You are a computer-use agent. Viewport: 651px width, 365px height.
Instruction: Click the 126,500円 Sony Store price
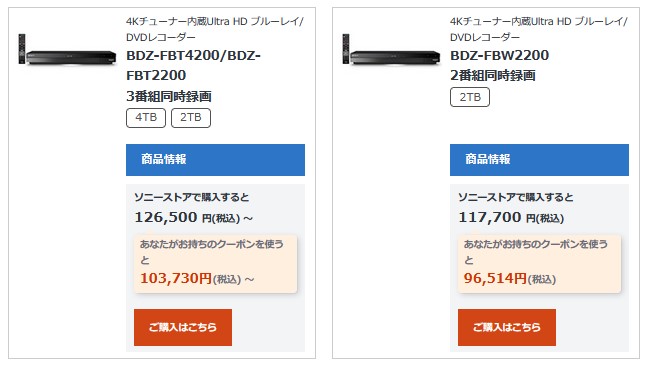[193, 217]
